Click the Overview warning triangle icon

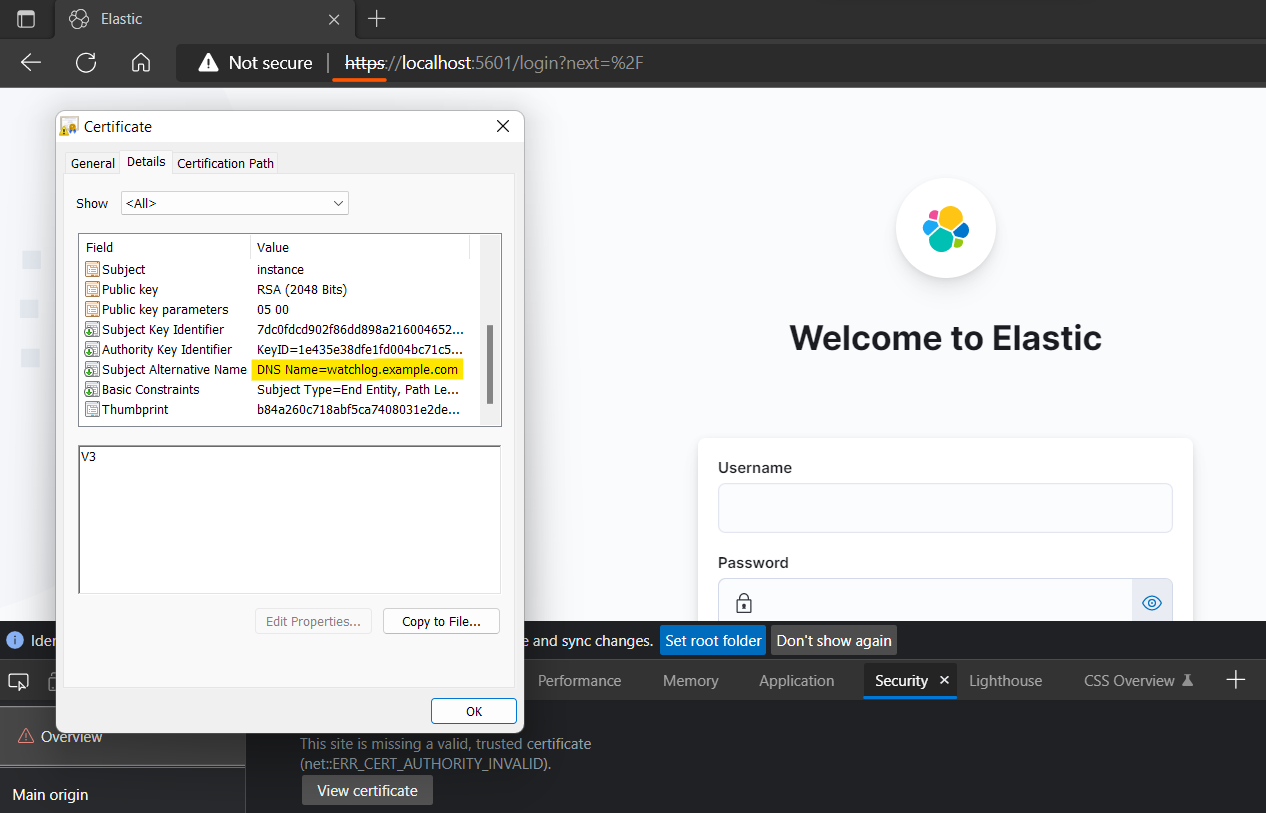pos(26,736)
